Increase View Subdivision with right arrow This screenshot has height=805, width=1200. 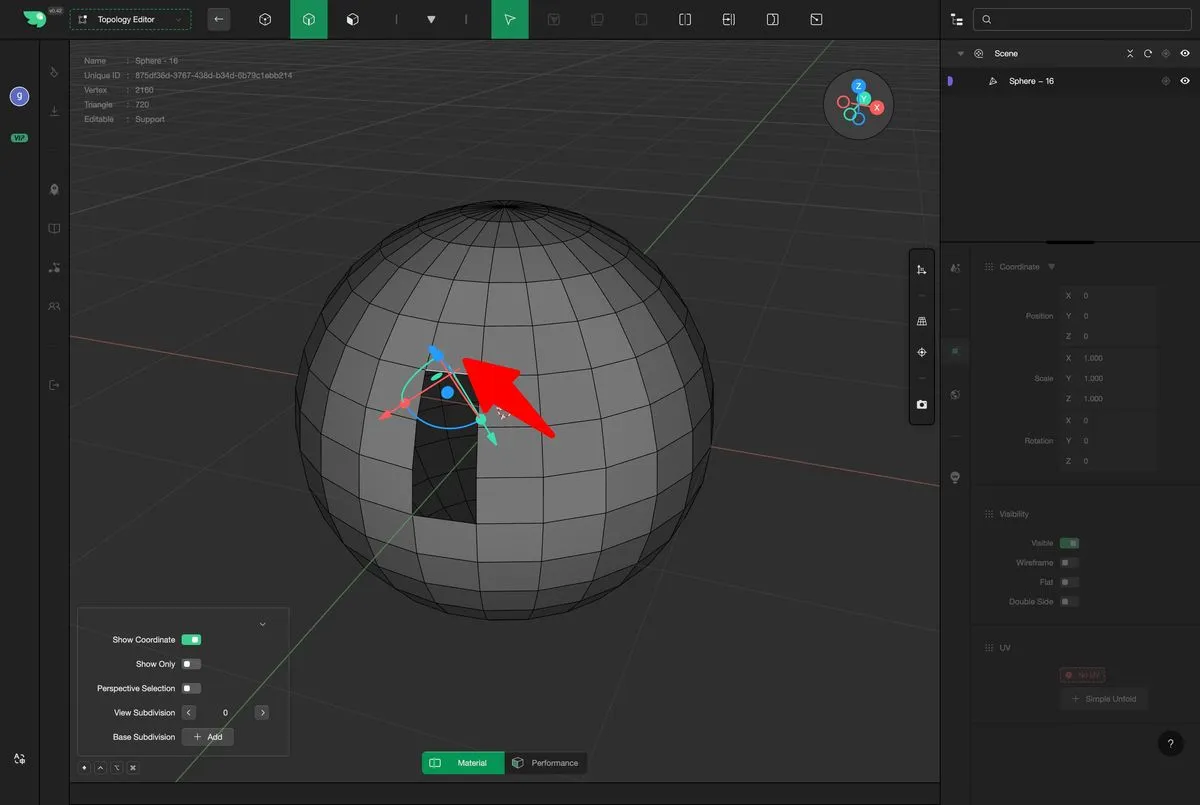coord(262,713)
